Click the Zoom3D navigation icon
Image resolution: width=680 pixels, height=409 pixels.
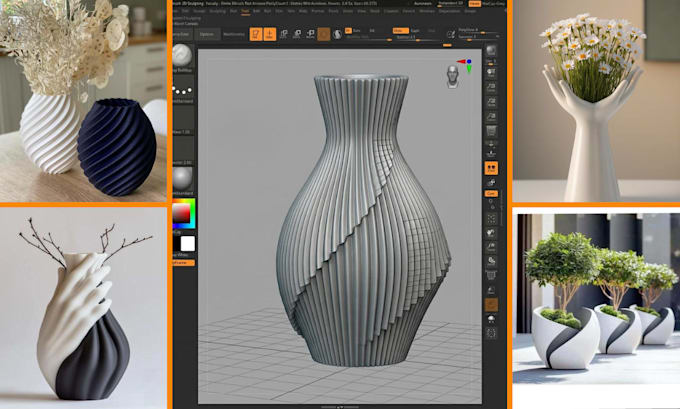click(x=491, y=247)
